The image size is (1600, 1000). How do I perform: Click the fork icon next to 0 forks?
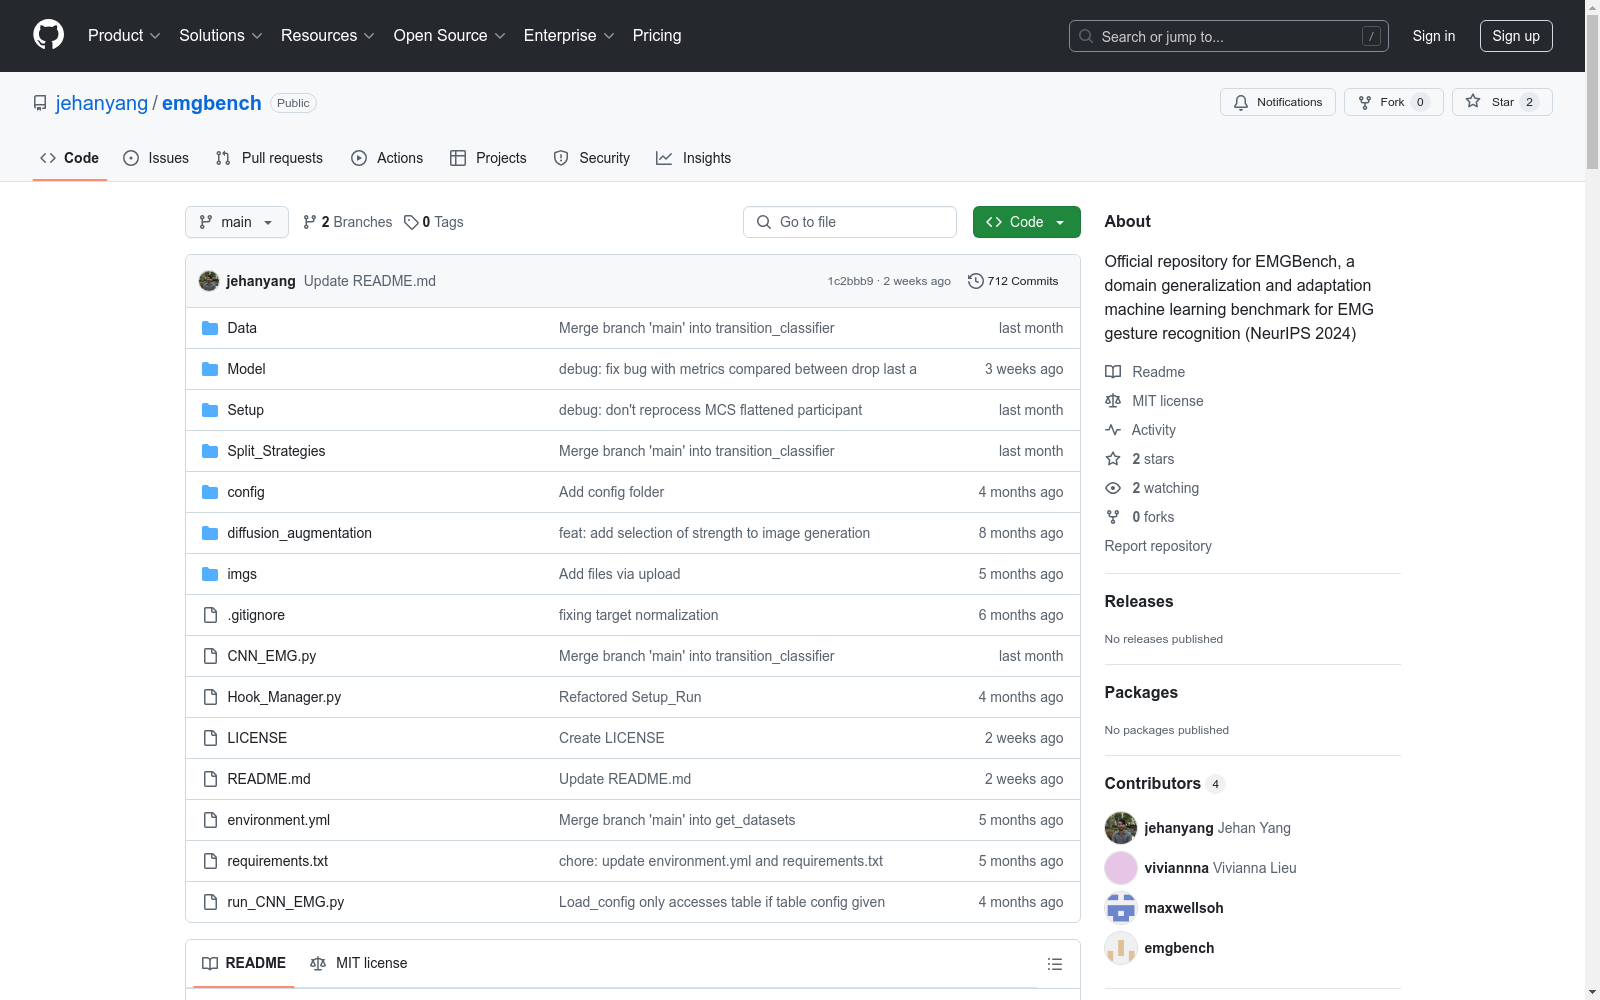(1113, 517)
